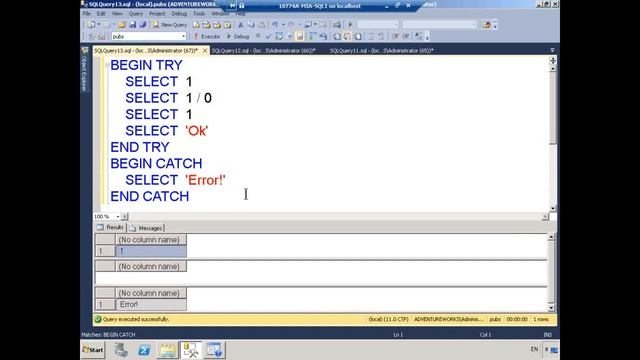Click the Debug button in toolbar
Viewport: 640px width, 360px height.
click(x=238, y=36)
